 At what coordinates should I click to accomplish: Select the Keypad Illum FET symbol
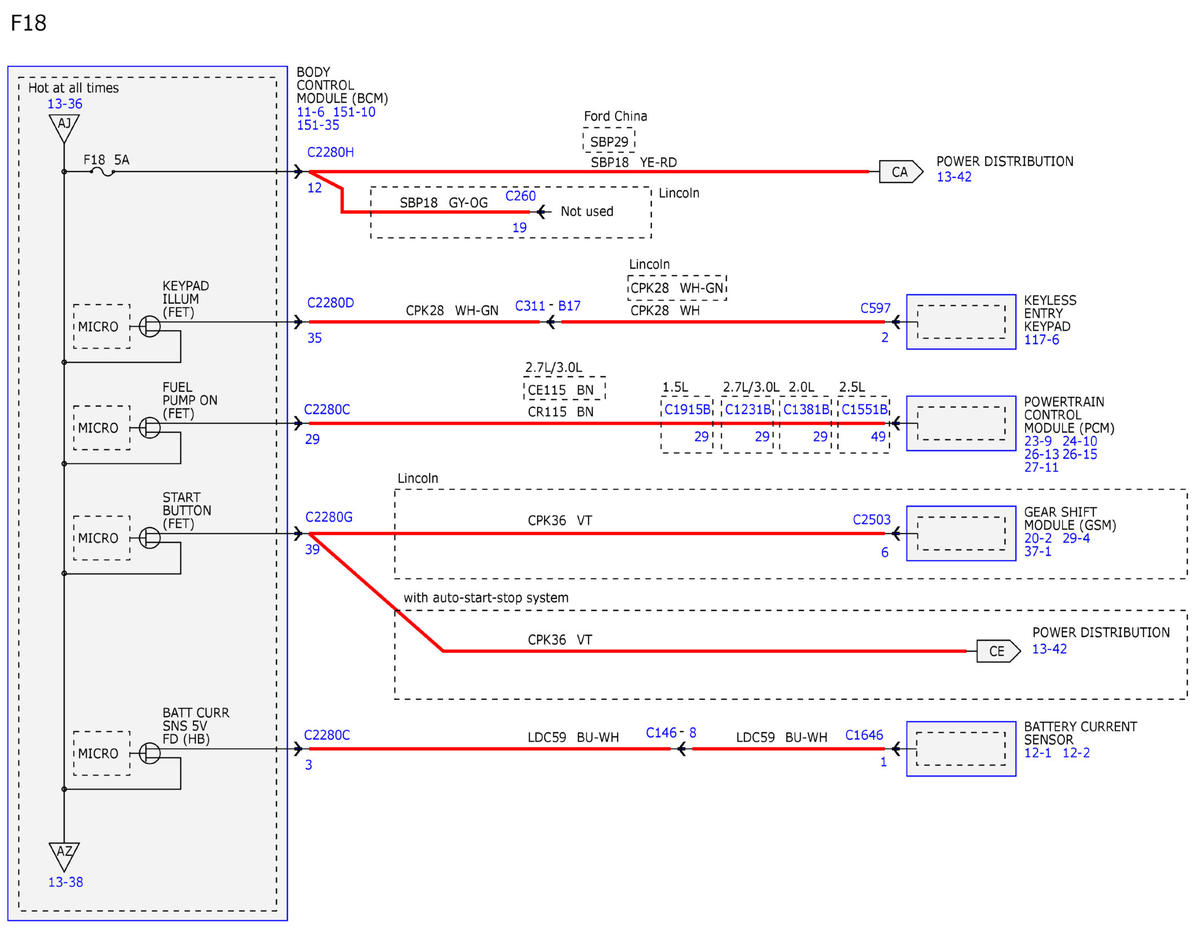(149, 326)
